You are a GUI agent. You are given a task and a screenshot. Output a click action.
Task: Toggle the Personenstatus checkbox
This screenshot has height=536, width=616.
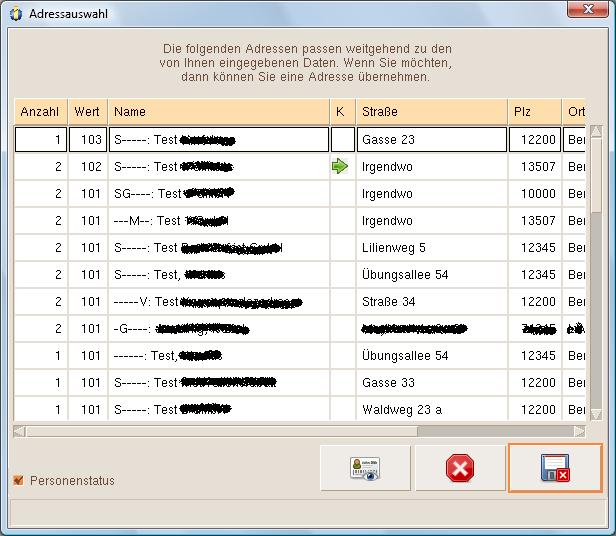tap(18, 480)
